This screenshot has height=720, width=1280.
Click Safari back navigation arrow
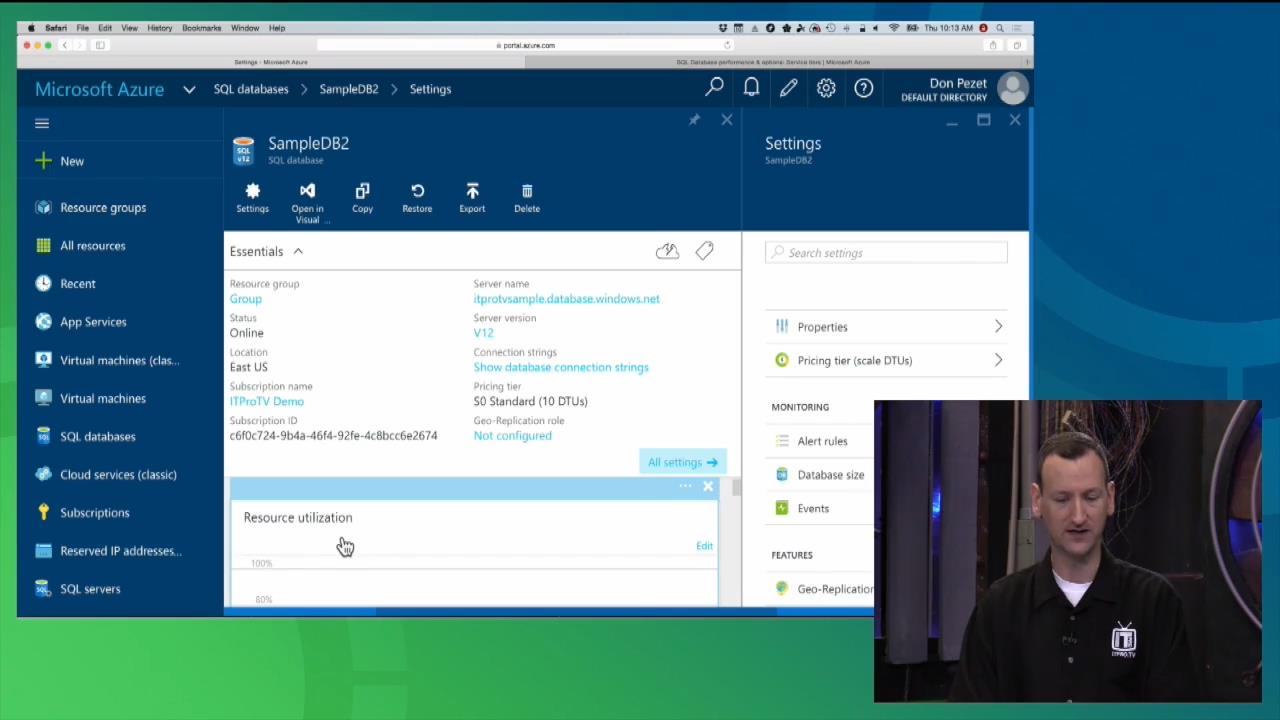click(x=65, y=45)
